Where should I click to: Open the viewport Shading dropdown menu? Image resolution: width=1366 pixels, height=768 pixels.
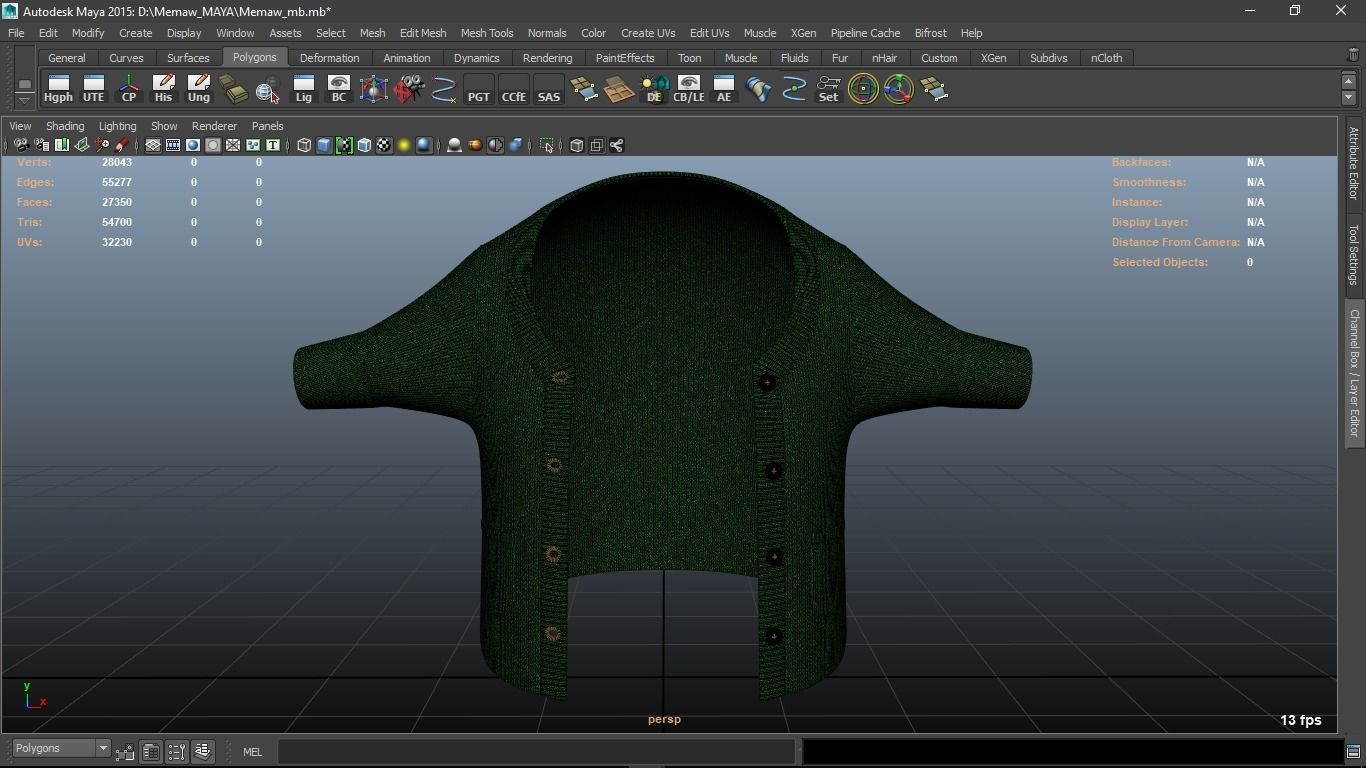click(65, 126)
